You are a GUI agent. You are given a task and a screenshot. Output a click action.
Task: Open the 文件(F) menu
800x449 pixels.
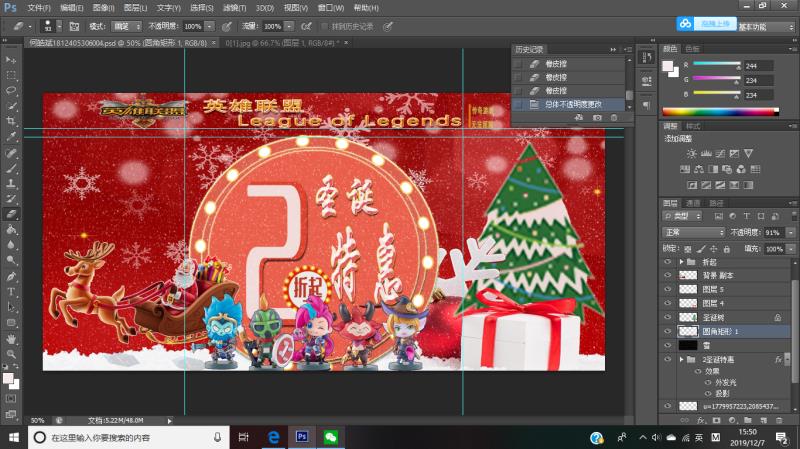coord(39,8)
